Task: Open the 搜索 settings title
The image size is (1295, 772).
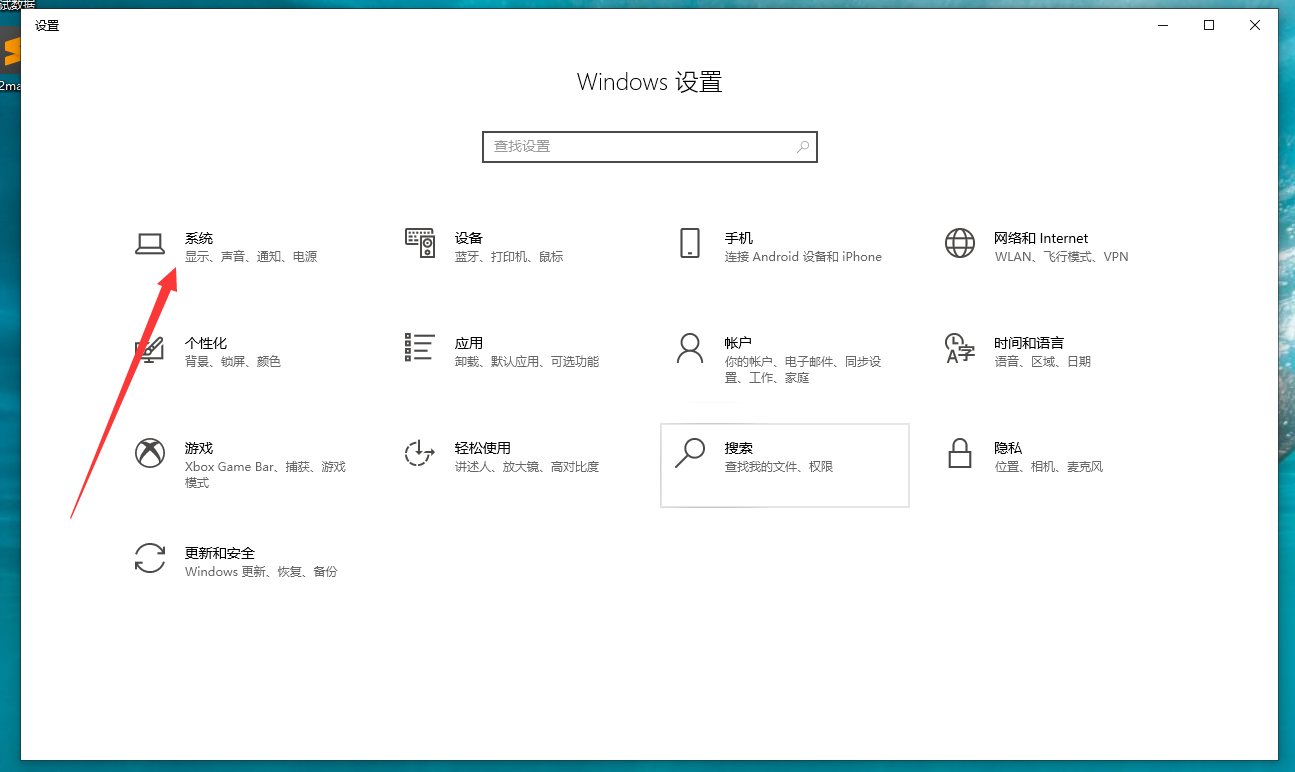Action: (x=739, y=448)
